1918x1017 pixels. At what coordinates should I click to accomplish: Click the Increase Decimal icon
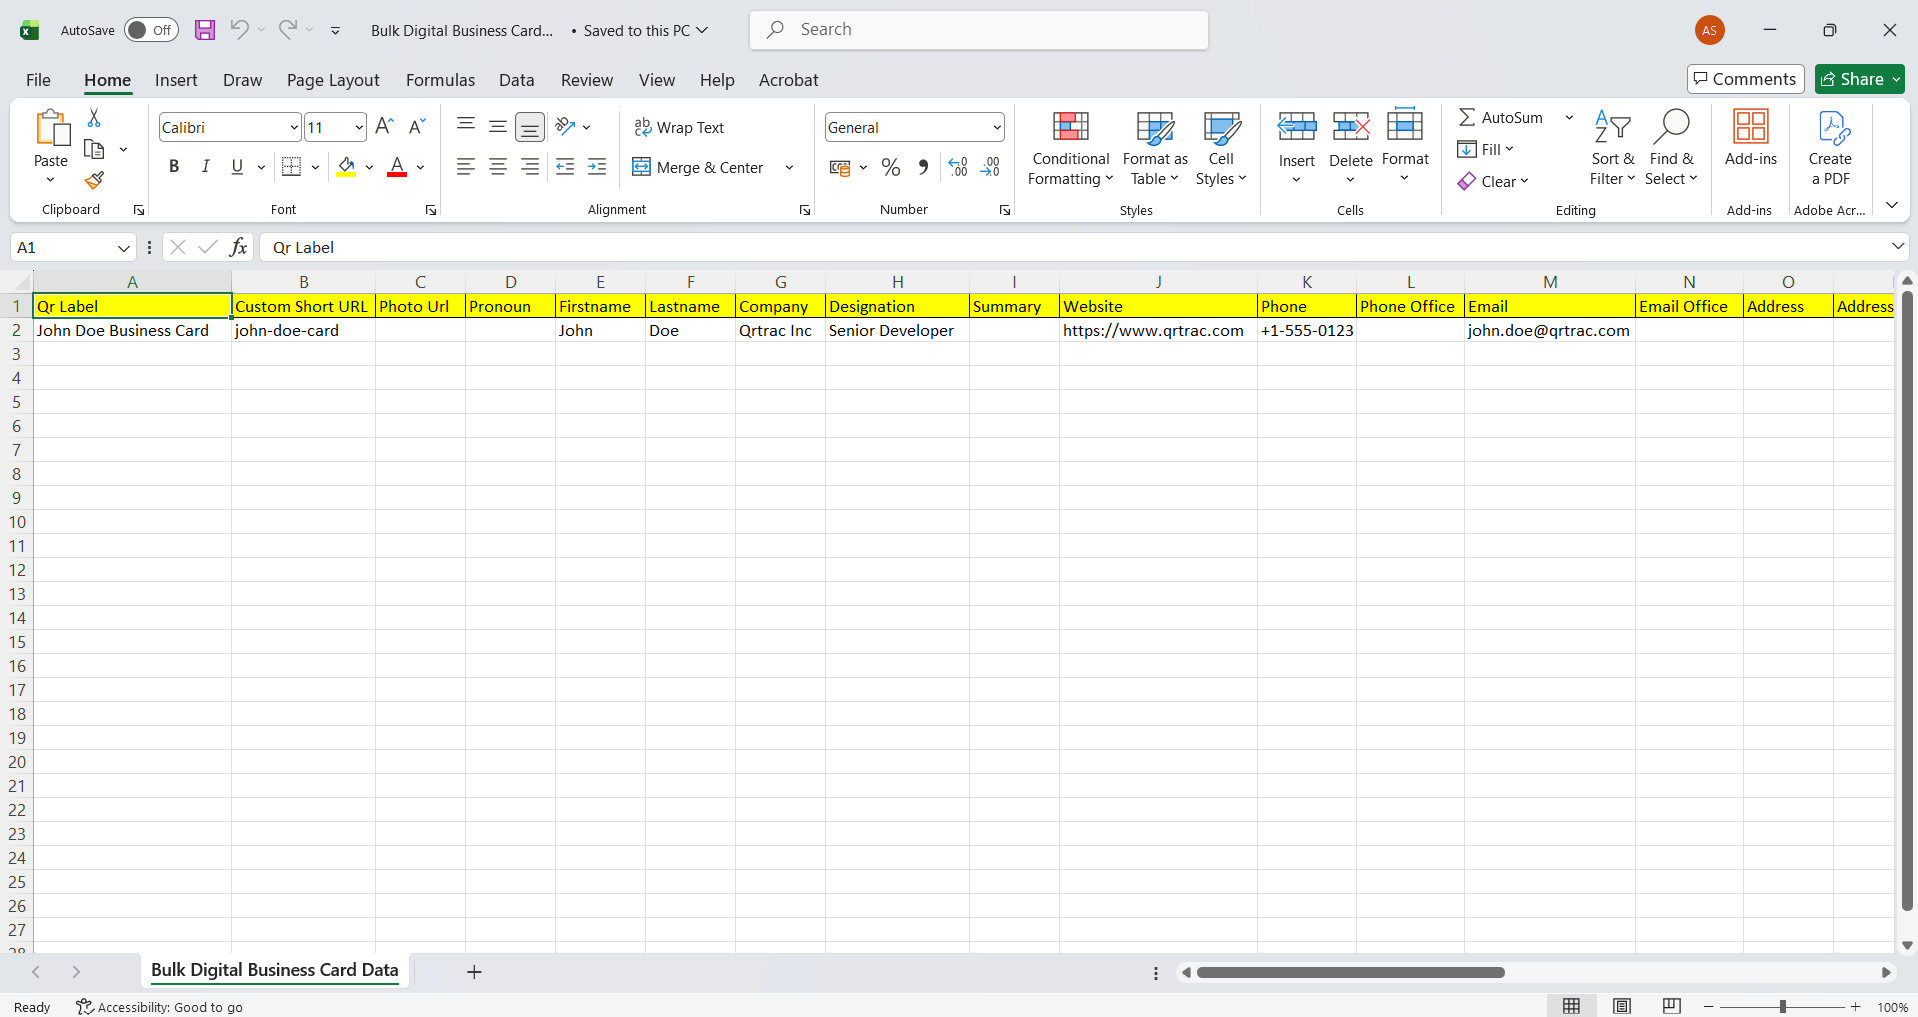point(957,167)
